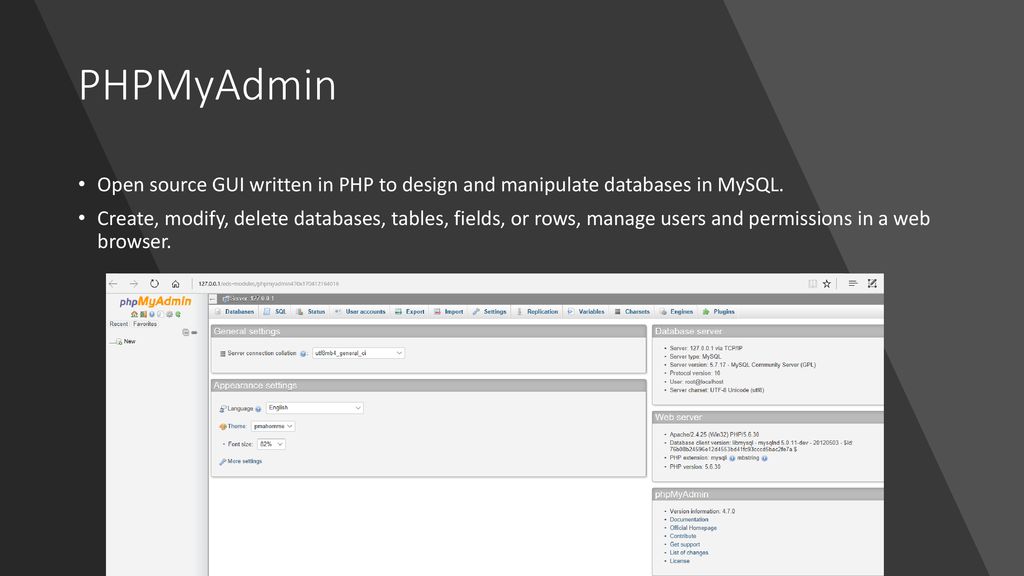This screenshot has width=1024, height=576.
Task: Open the List of changes link
Action: pyautogui.click(x=689, y=552)
